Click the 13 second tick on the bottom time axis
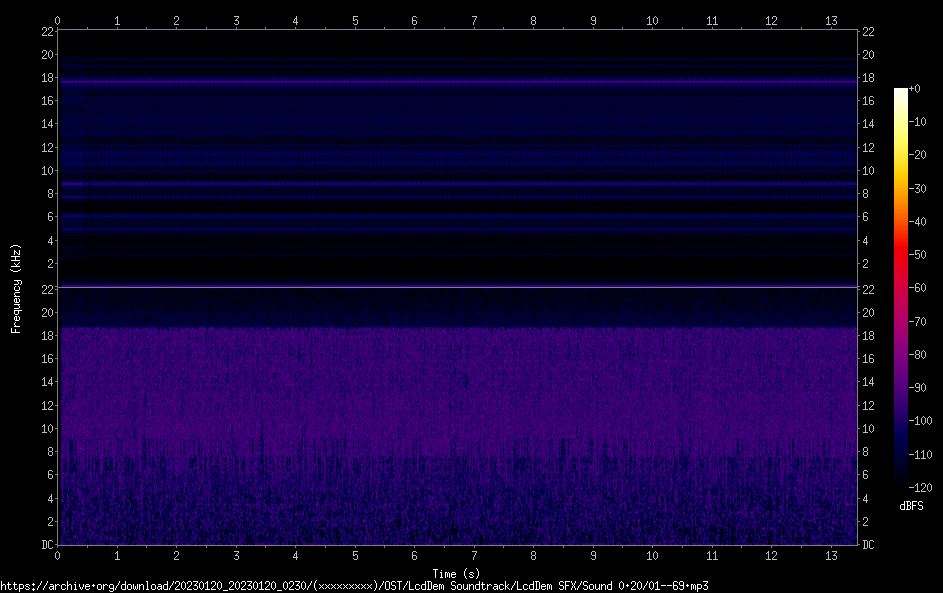This screenshot has height=593, width=943. tap(831, 556)
